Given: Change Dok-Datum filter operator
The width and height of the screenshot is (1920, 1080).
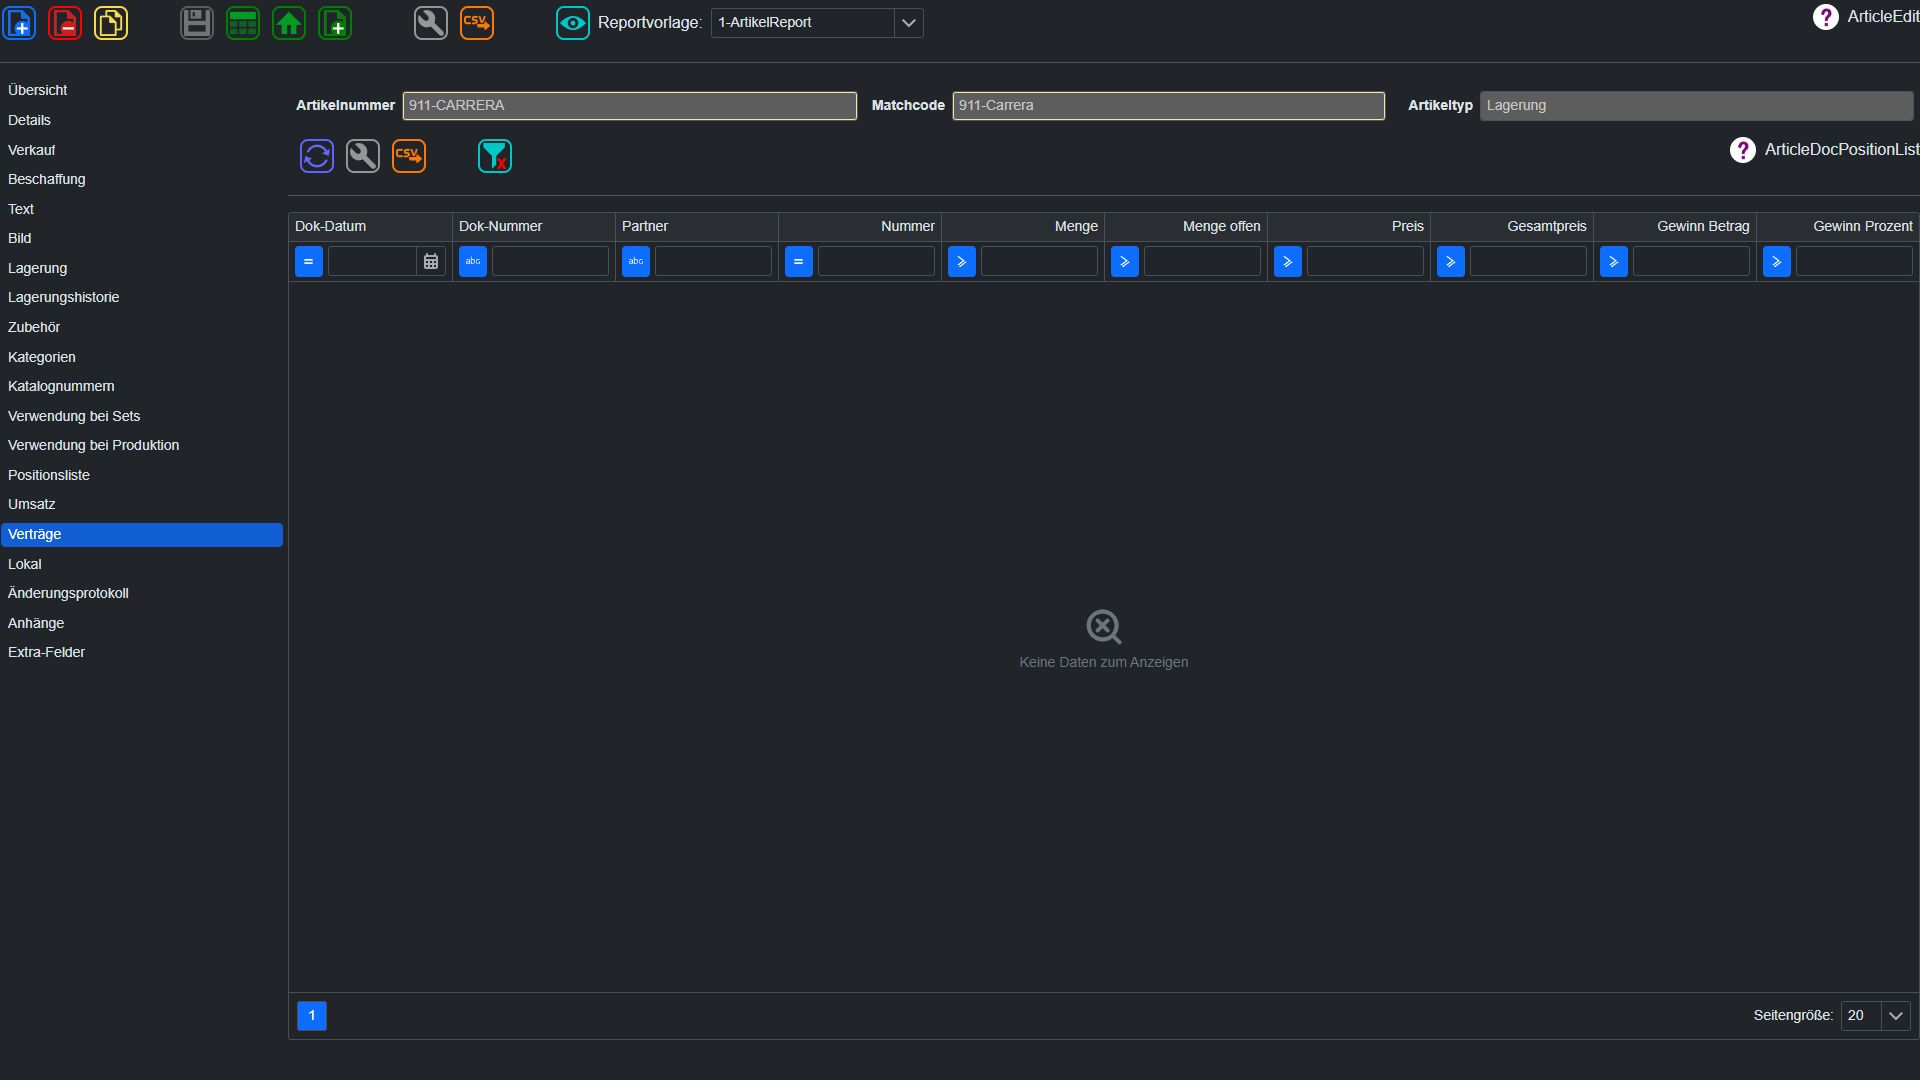Looking at the screenshot, I should (309, 261).
